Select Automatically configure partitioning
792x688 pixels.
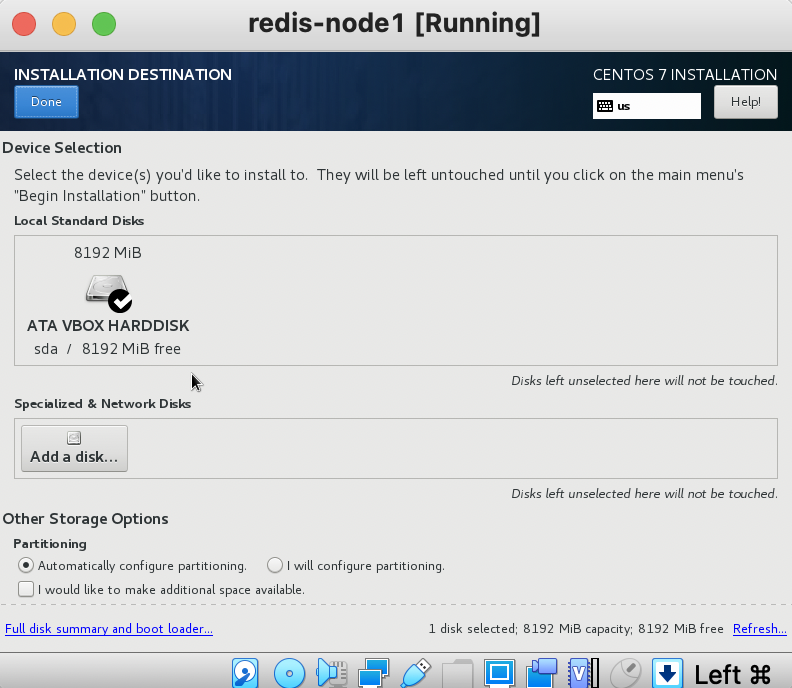(x=132, y=565)
